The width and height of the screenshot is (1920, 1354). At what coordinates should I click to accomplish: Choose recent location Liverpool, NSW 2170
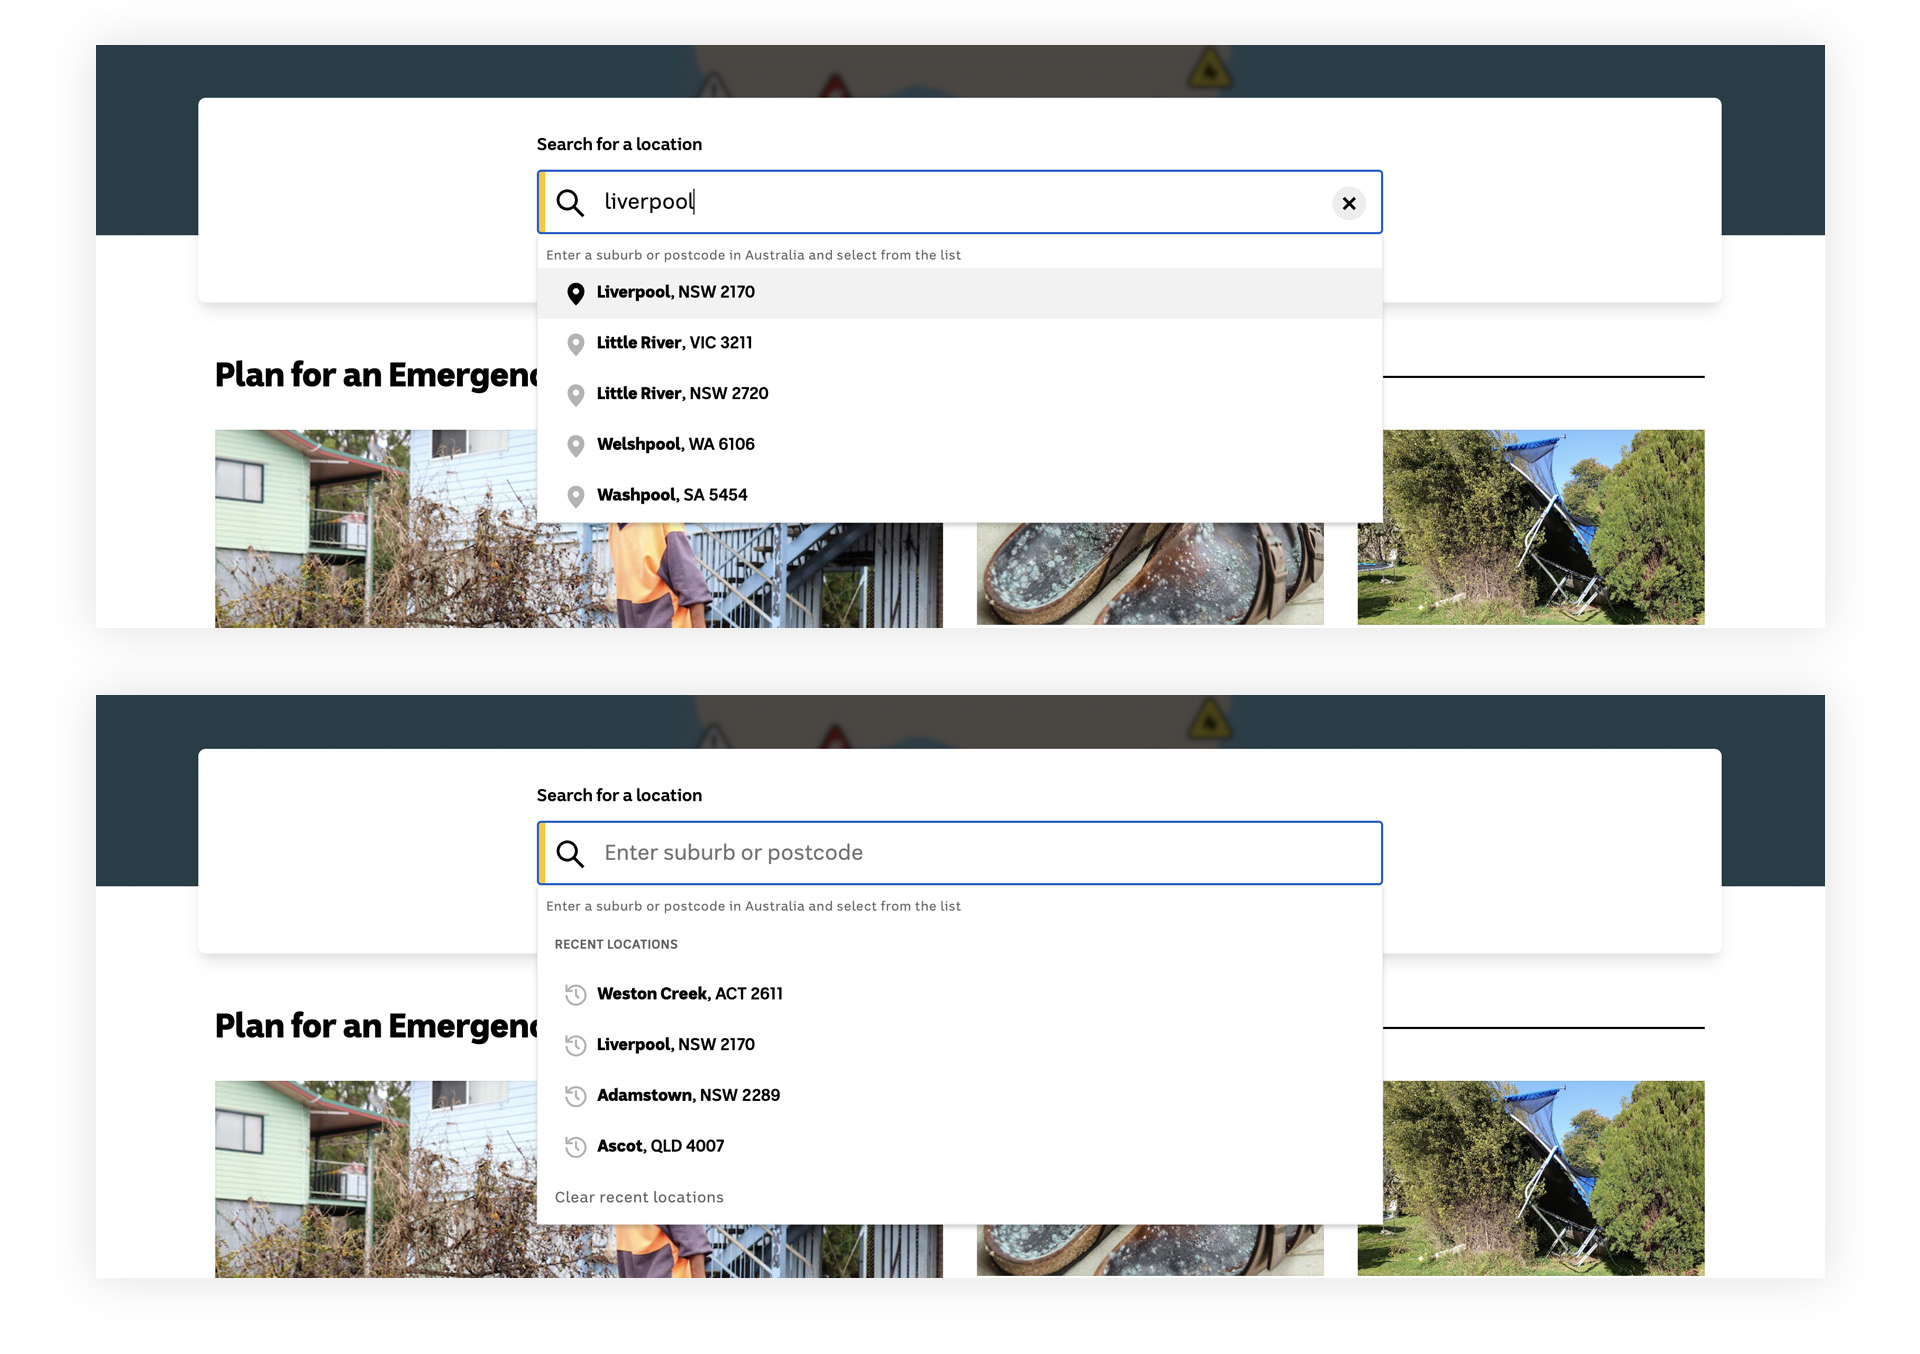coord(676,1044)
